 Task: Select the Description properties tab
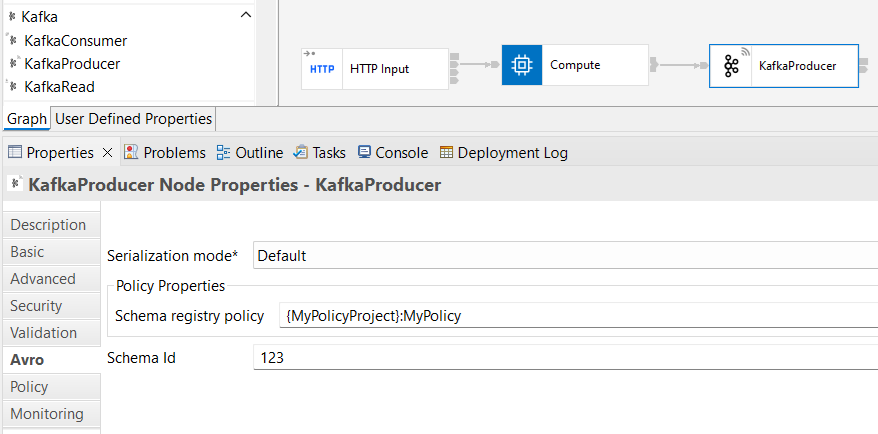[x=52, y=225]
